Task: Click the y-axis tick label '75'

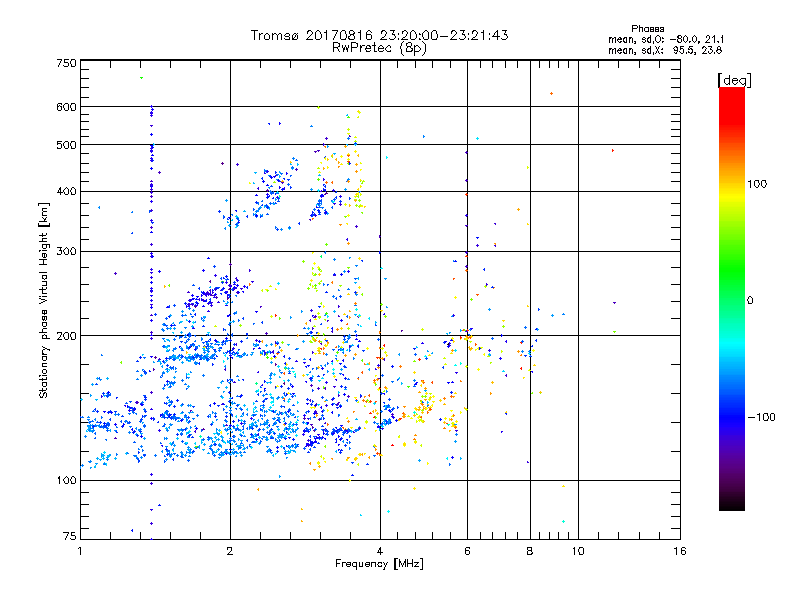Action: [70, 536]
